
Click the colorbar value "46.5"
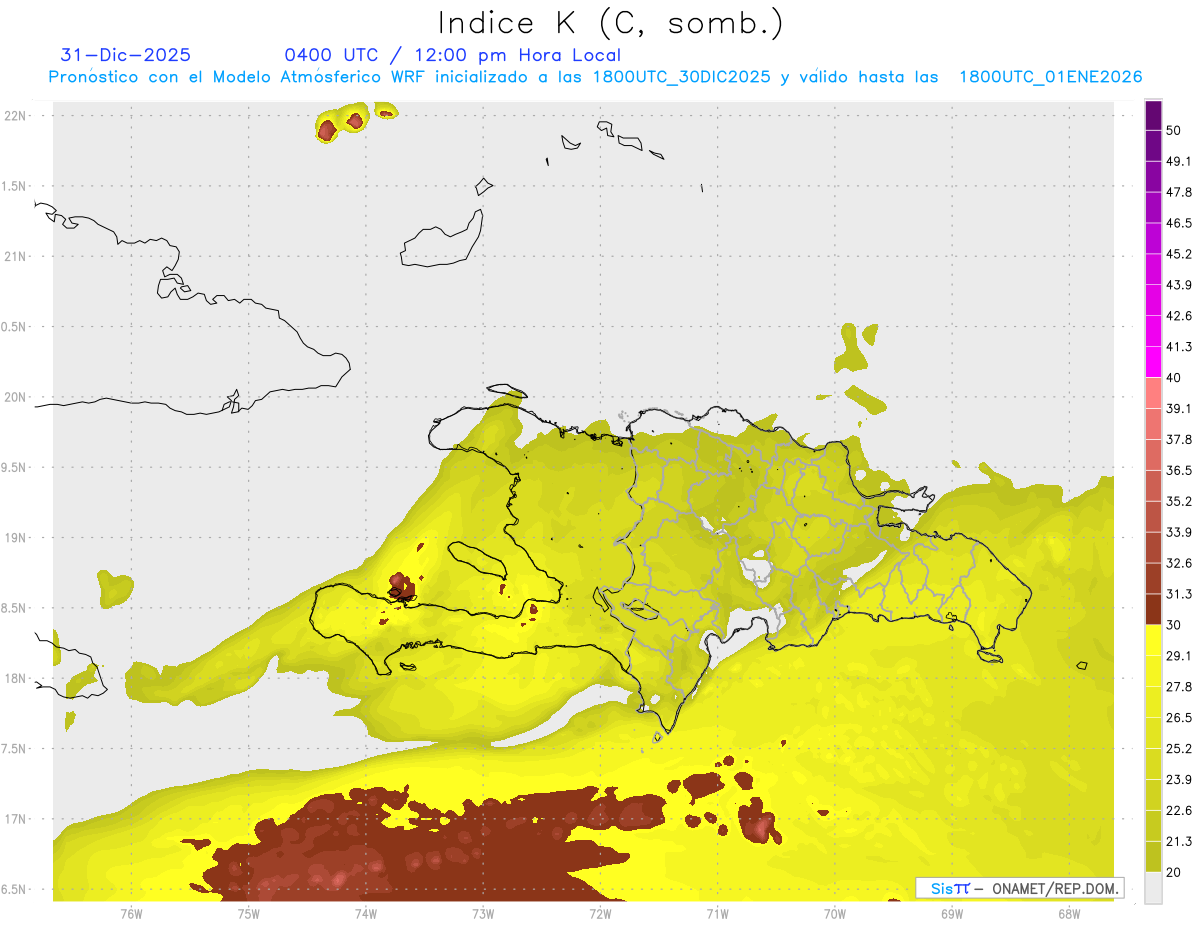(x=1179, y=223)
